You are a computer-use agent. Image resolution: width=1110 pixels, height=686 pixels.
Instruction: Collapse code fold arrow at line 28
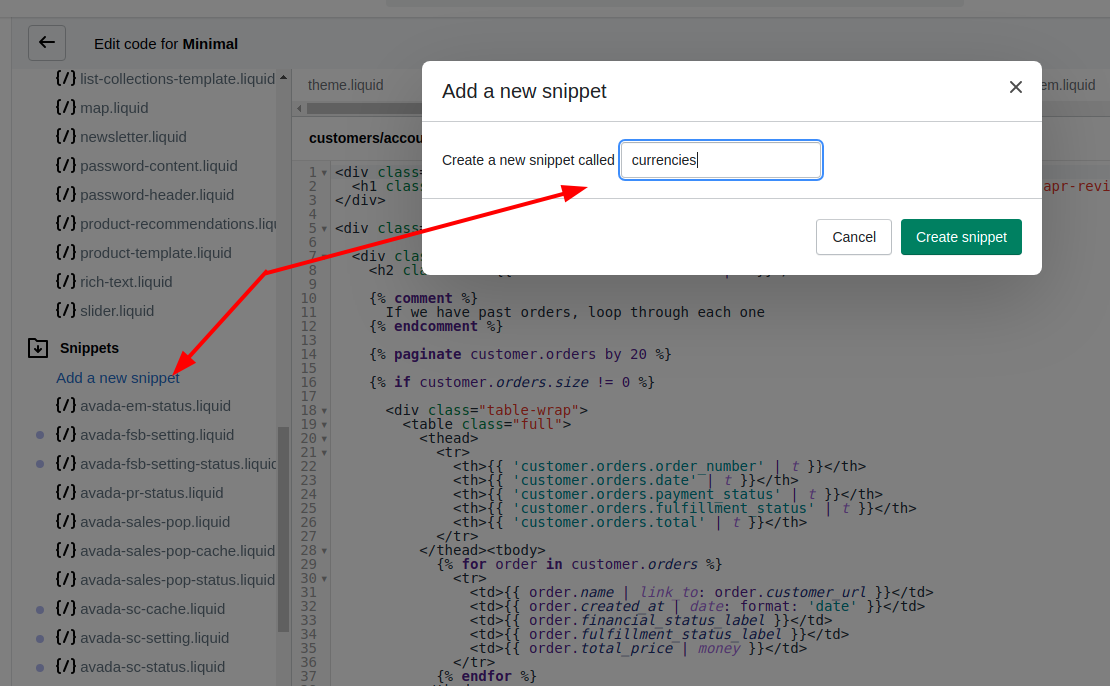[x=324, y=551]
